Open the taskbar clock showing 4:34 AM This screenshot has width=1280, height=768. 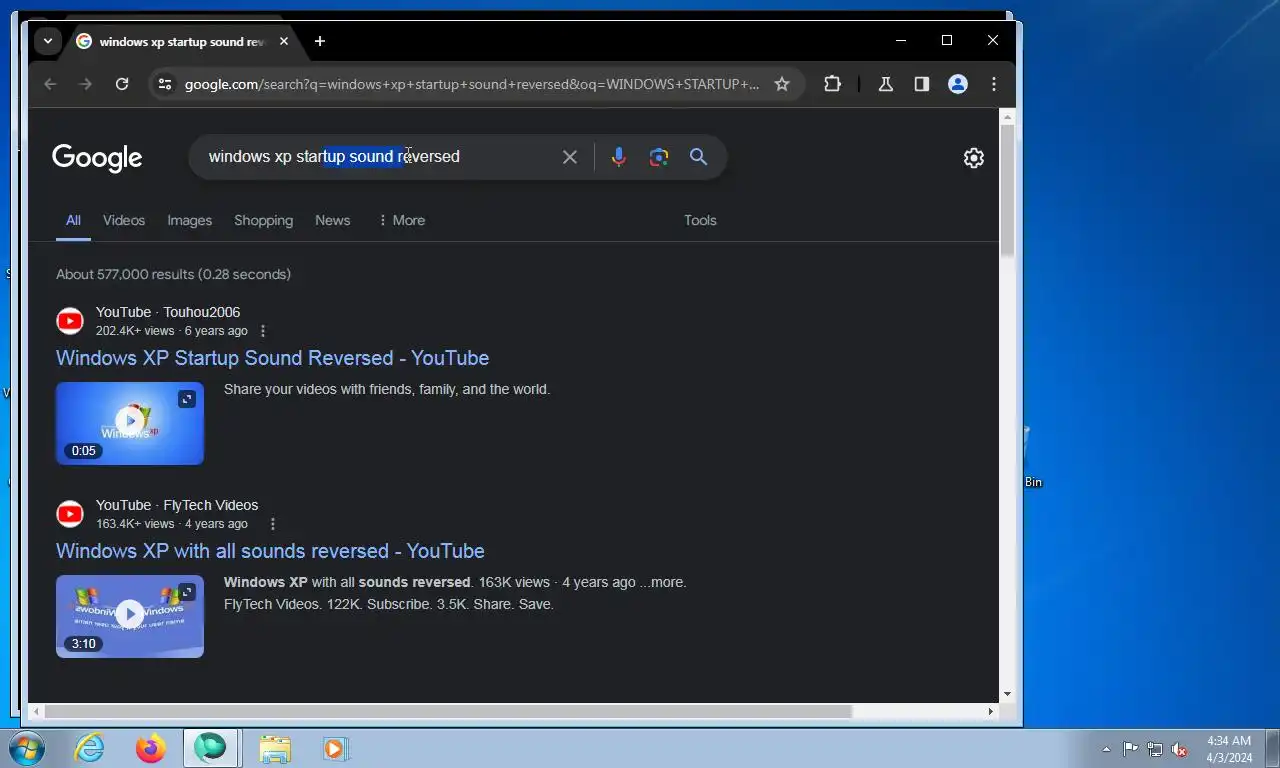pyautogui.click(x=1229, y=749)
